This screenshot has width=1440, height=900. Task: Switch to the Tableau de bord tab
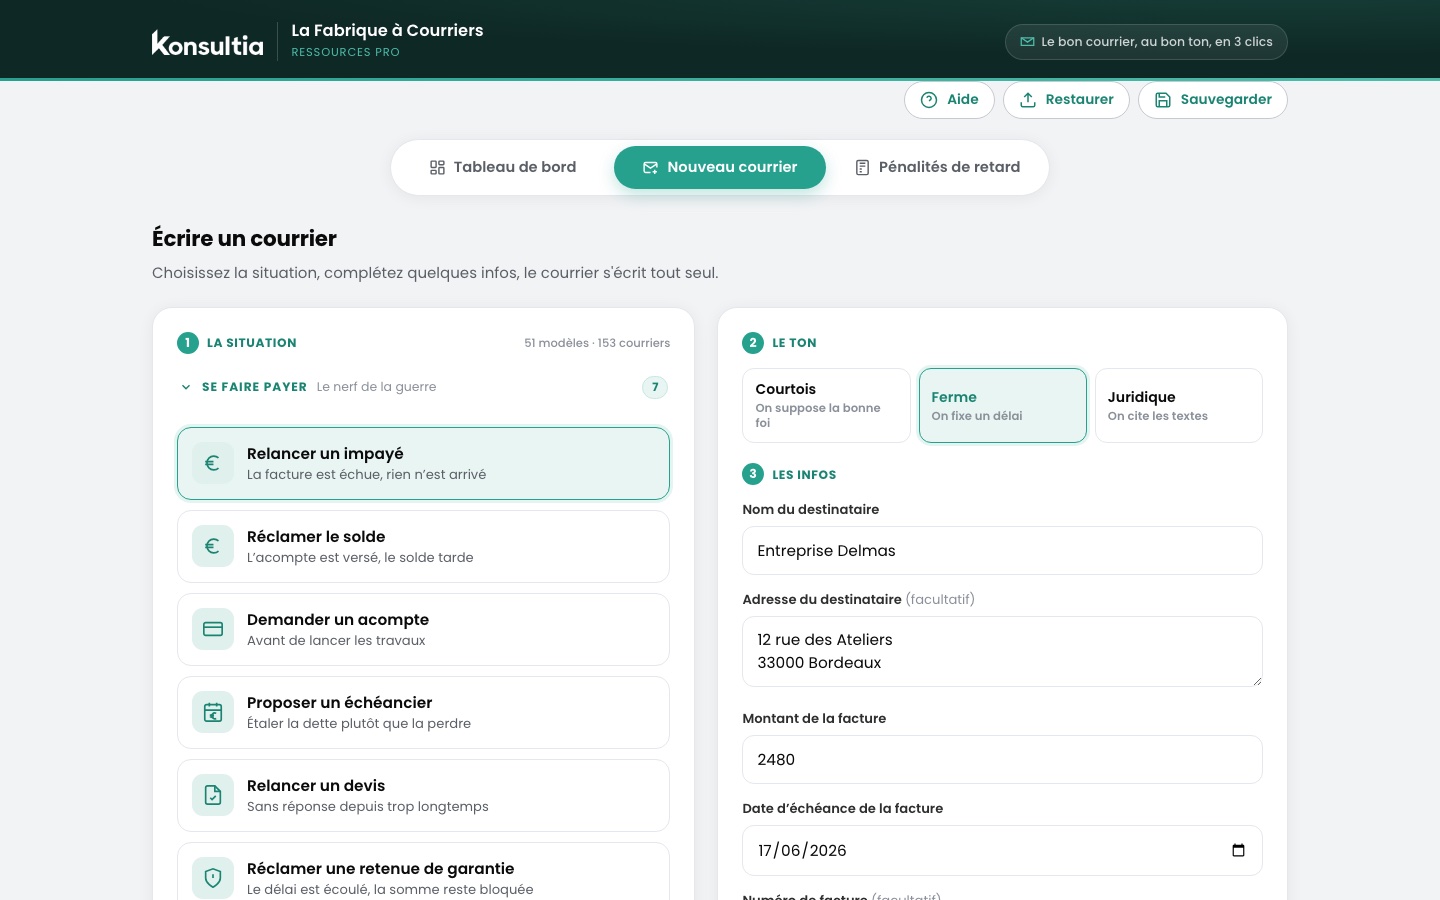pyautogui.click(x=503, y=167)
